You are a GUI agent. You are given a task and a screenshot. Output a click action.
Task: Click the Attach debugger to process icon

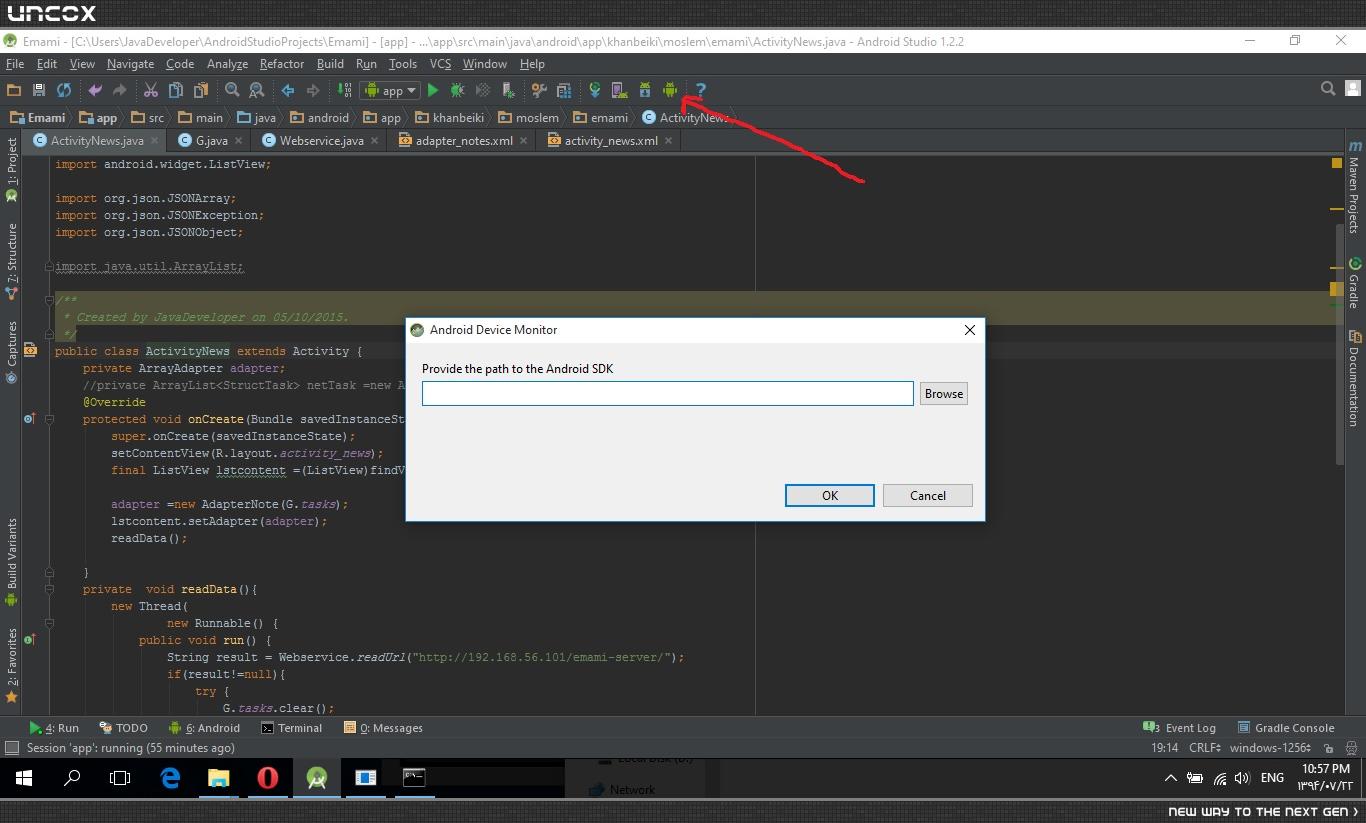508,90
